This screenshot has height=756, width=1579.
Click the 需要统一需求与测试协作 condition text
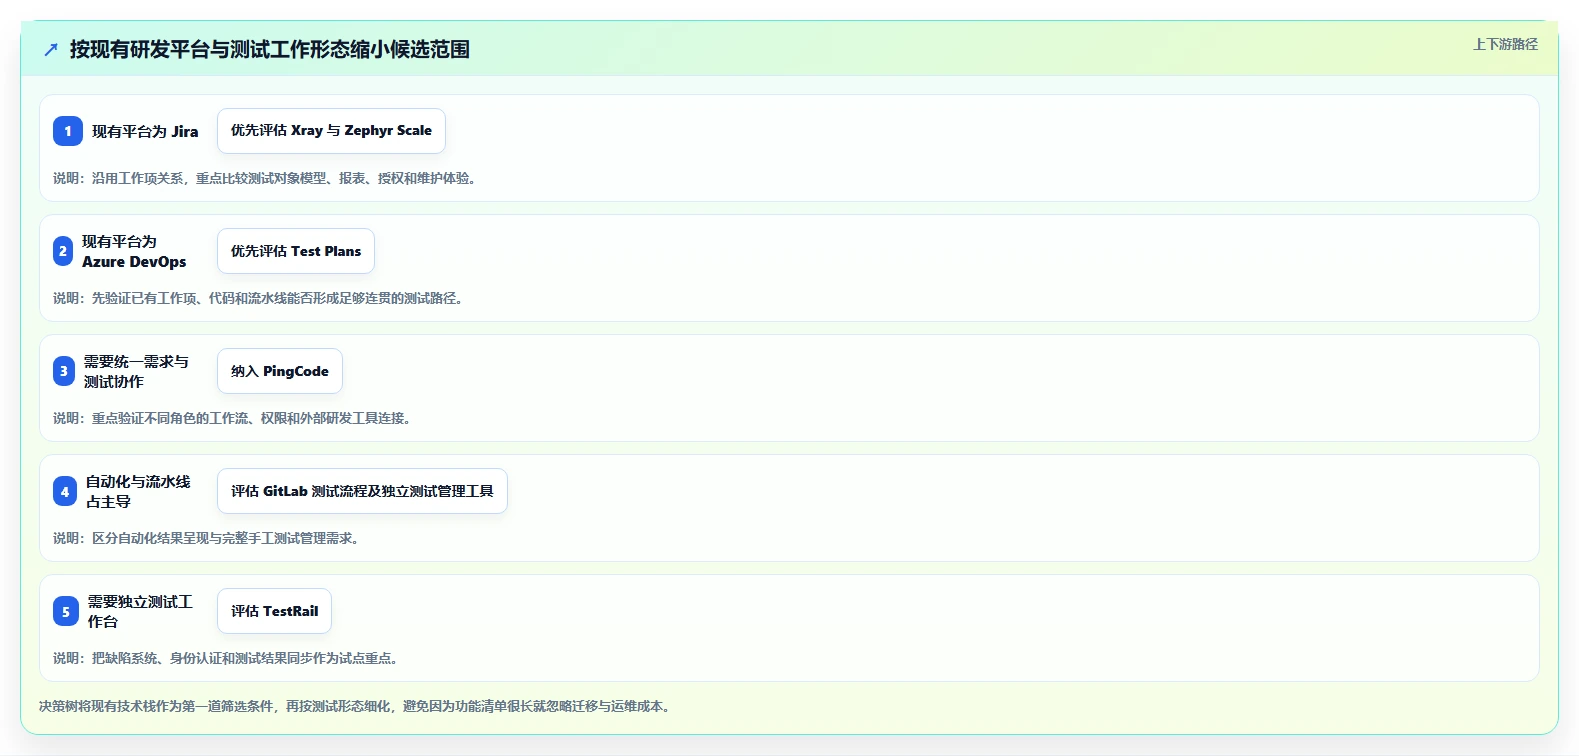point(136,371)
